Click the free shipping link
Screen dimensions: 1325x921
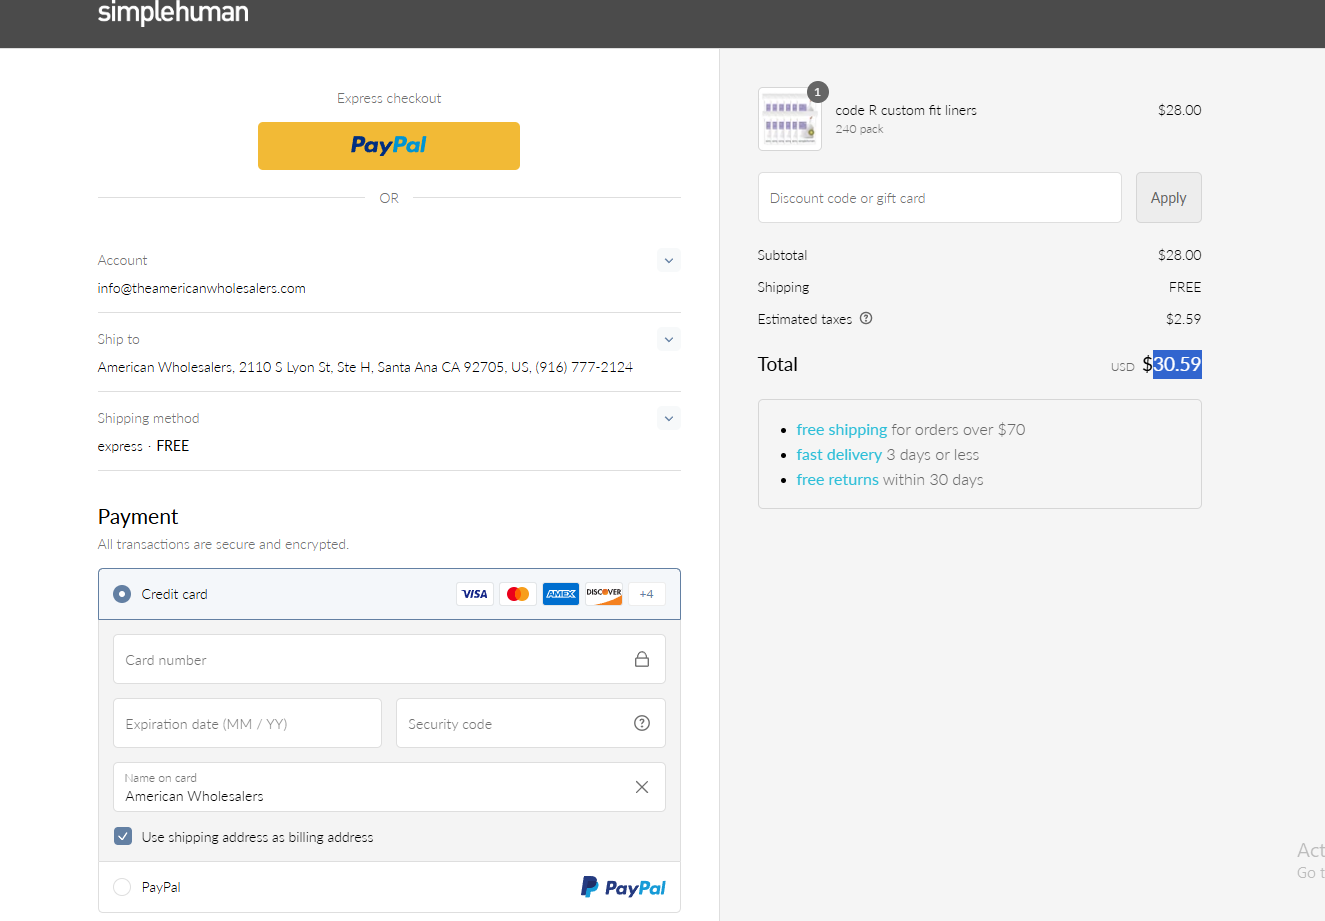pyautogui.click(x=842, y=429)
